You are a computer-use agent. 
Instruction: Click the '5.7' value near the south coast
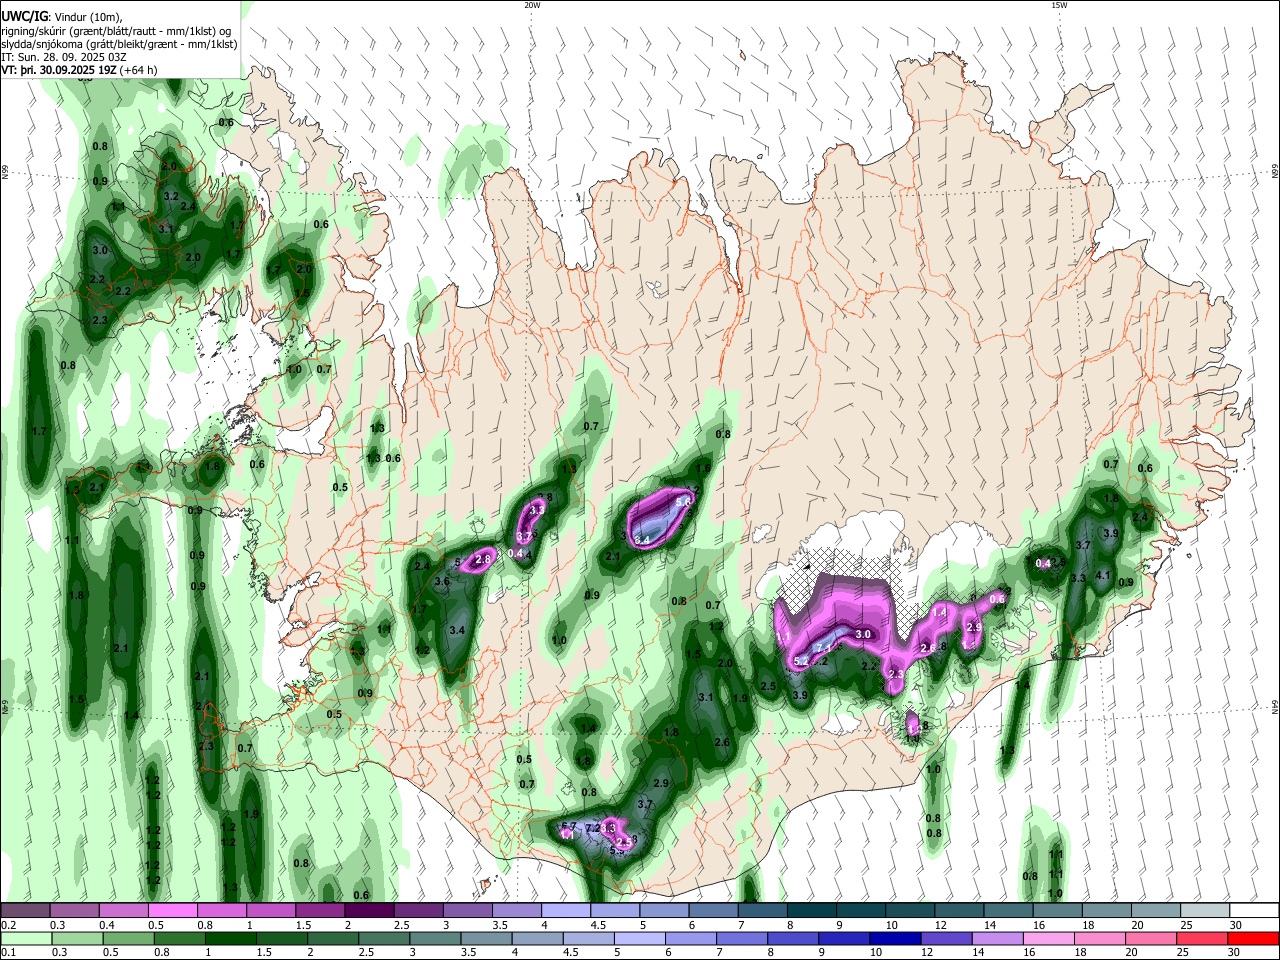(569, 825)
